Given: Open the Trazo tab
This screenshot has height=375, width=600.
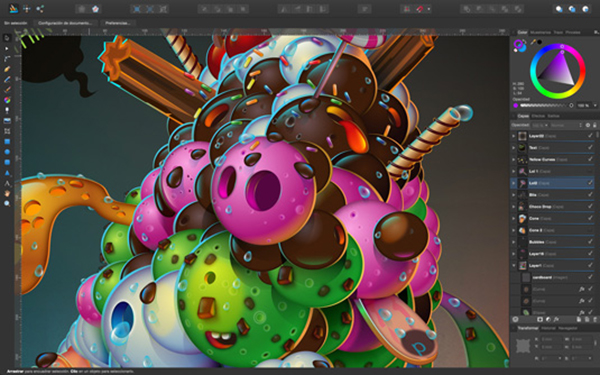Looking at the screenshot, I should click(x=558, y=33).
